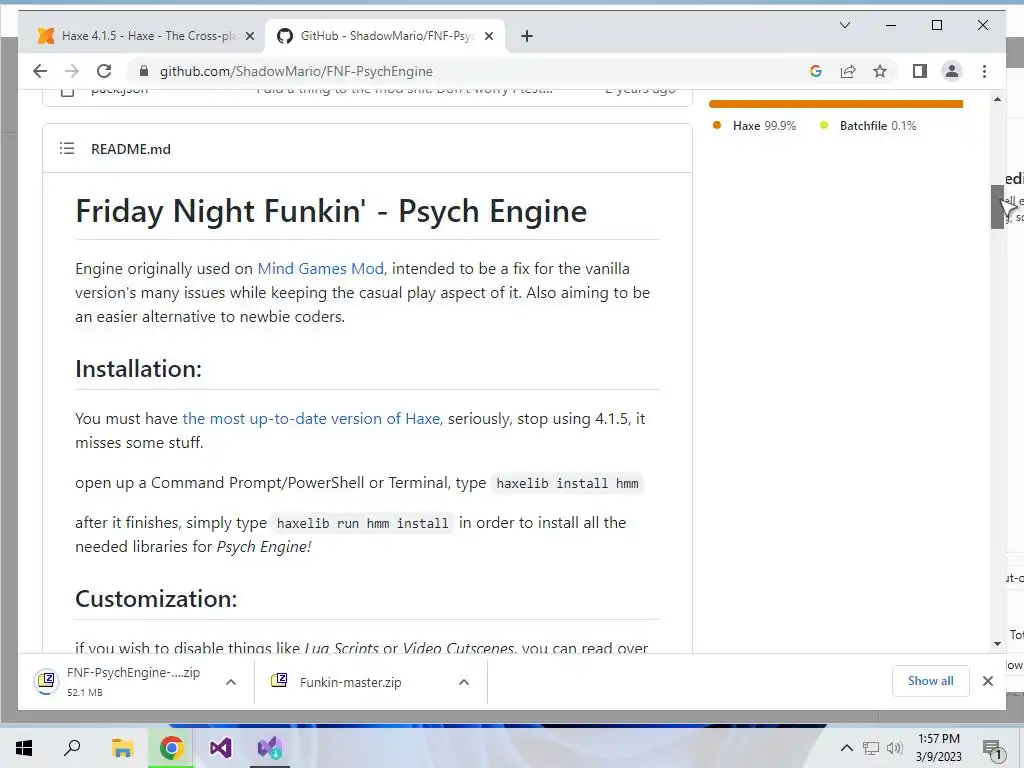Viewport: 1024px width, 768px height.
Task: Click the scrollbar up arrow
Action: click(997, 99)
